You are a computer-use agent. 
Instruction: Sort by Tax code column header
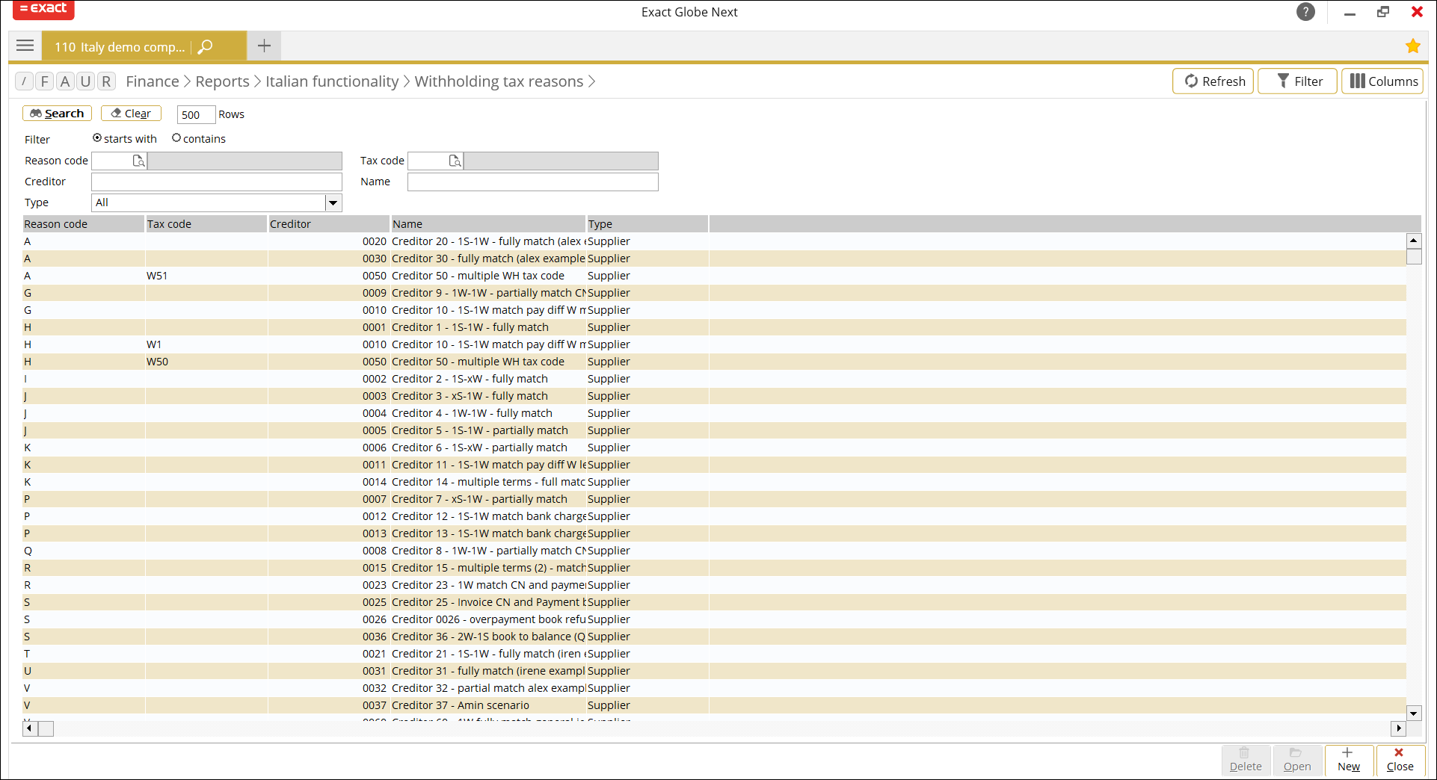206,224
